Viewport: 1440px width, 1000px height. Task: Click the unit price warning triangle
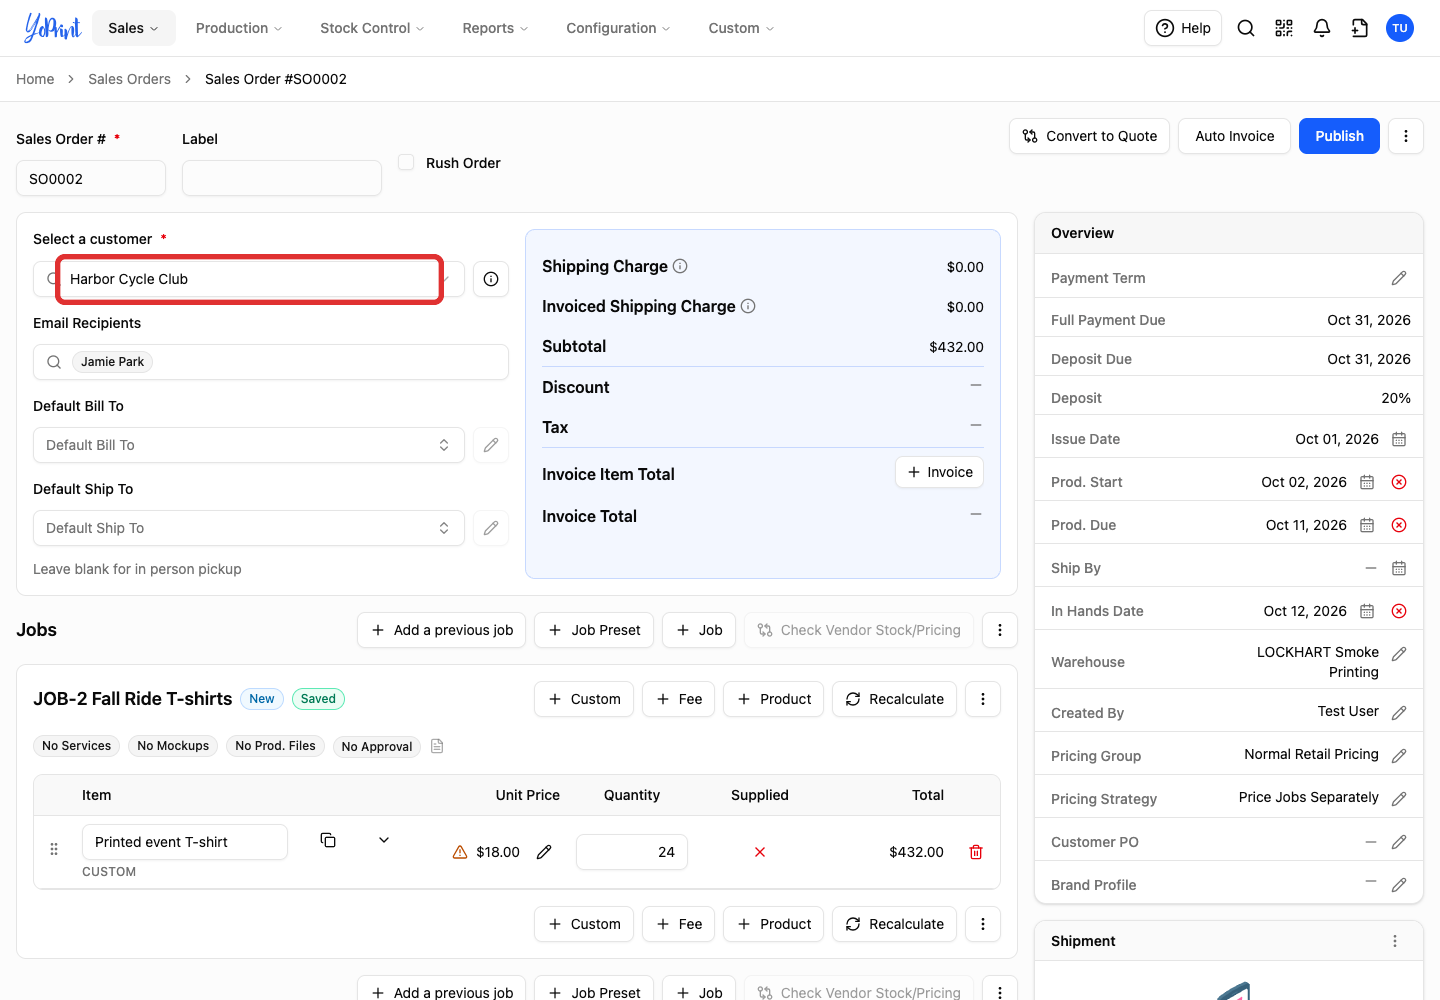[x=460, y=852]
